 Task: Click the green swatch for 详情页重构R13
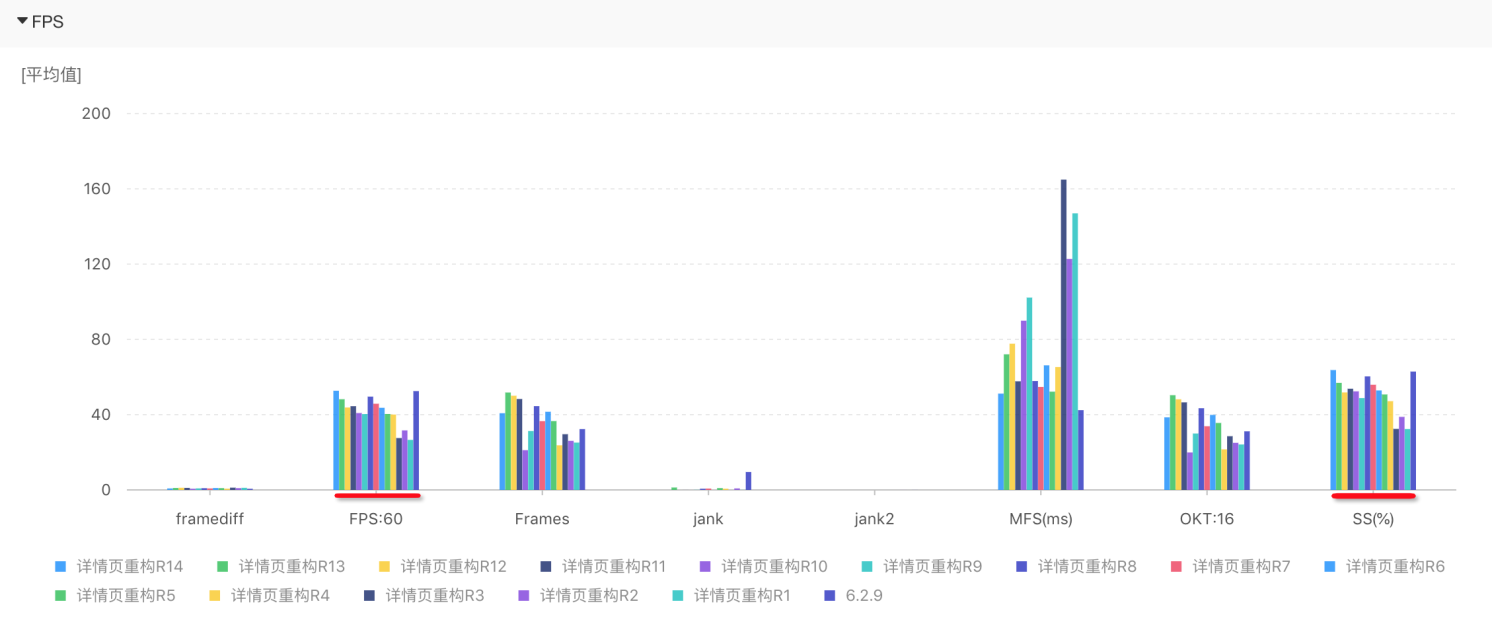(222, 567)
